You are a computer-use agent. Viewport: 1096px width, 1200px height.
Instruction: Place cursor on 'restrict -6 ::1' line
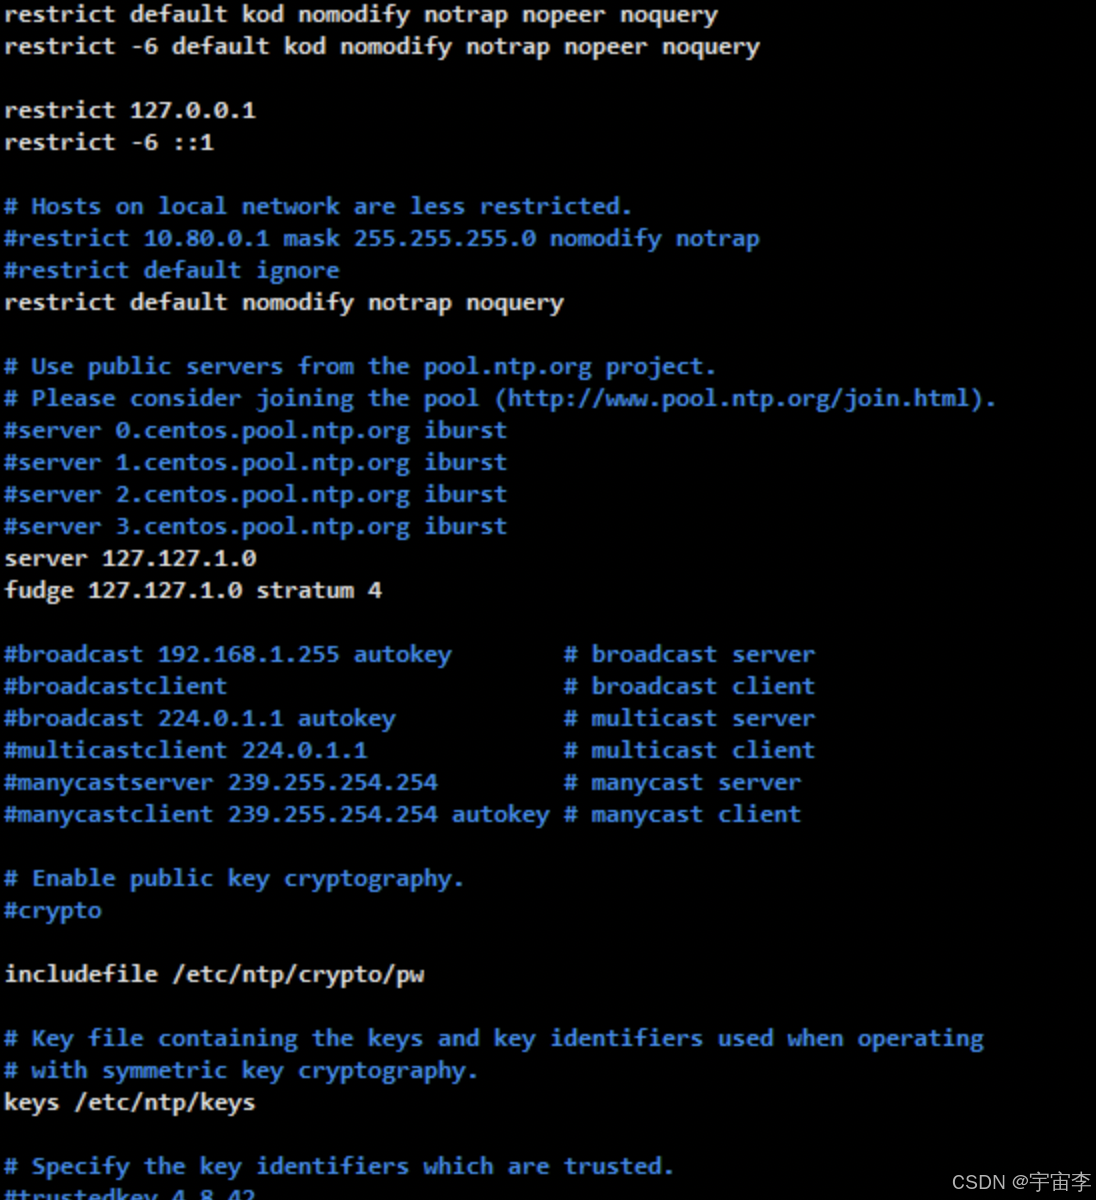[x=109, y=142]
